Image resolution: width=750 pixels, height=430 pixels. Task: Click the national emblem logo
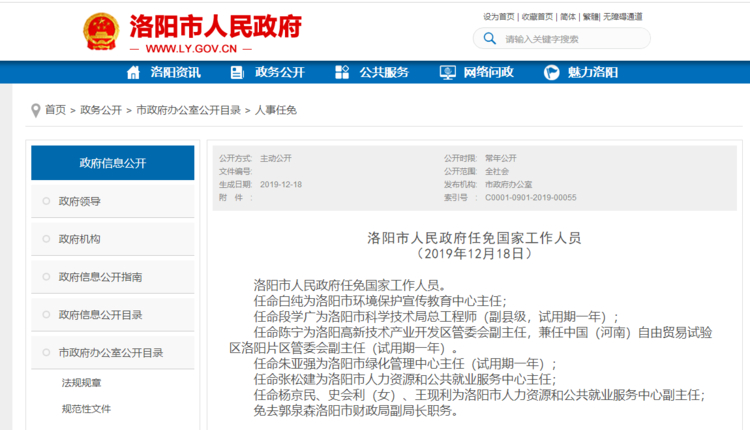[101, 32]
